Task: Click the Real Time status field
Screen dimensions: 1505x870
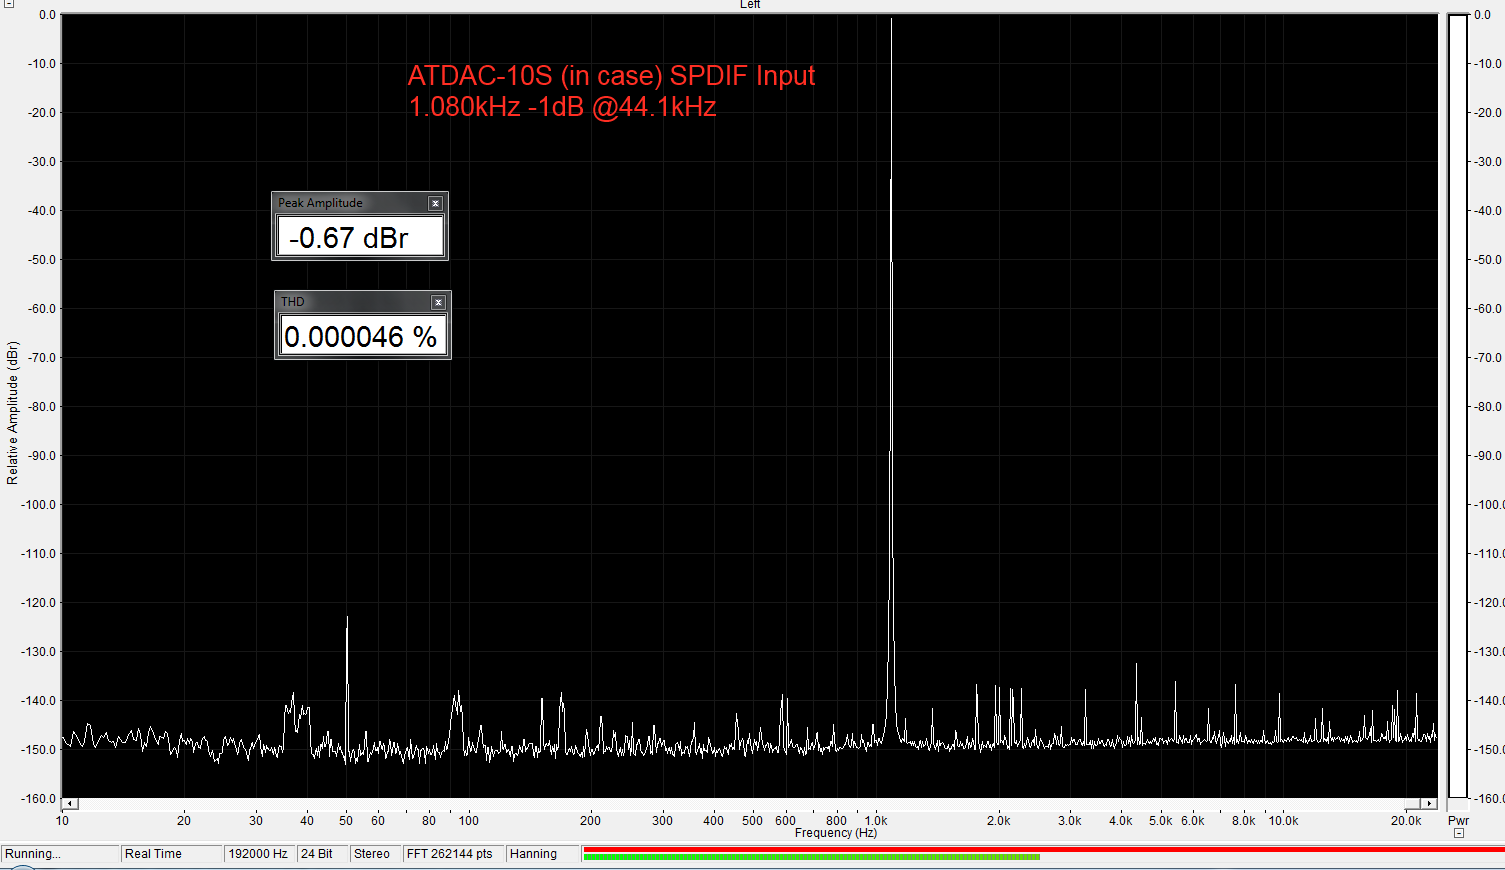Action: point(172,854)
